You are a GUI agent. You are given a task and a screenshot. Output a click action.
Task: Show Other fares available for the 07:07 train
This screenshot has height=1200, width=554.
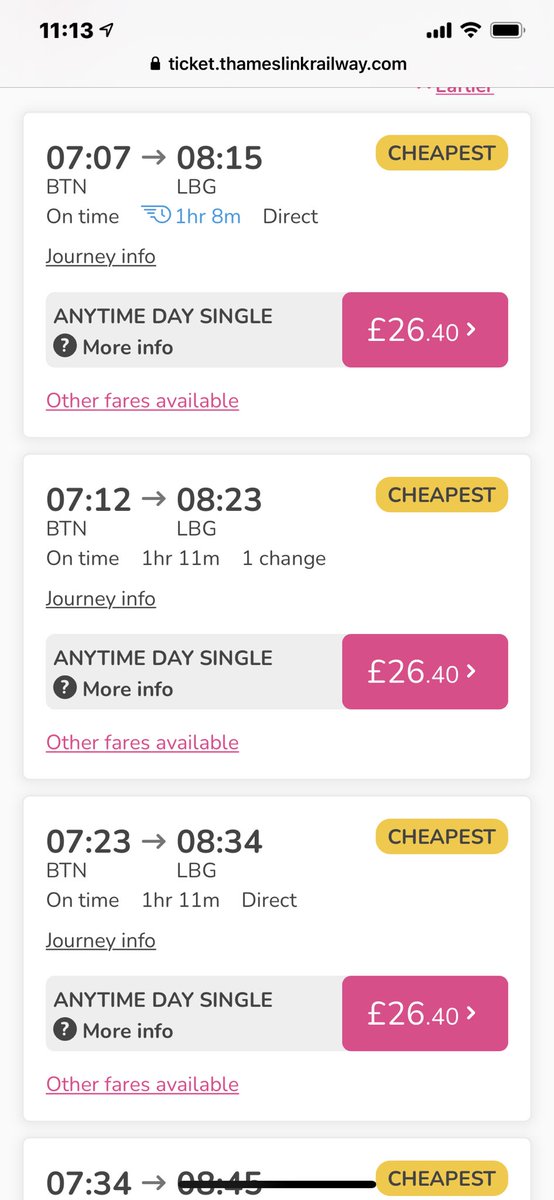(142, 401)
